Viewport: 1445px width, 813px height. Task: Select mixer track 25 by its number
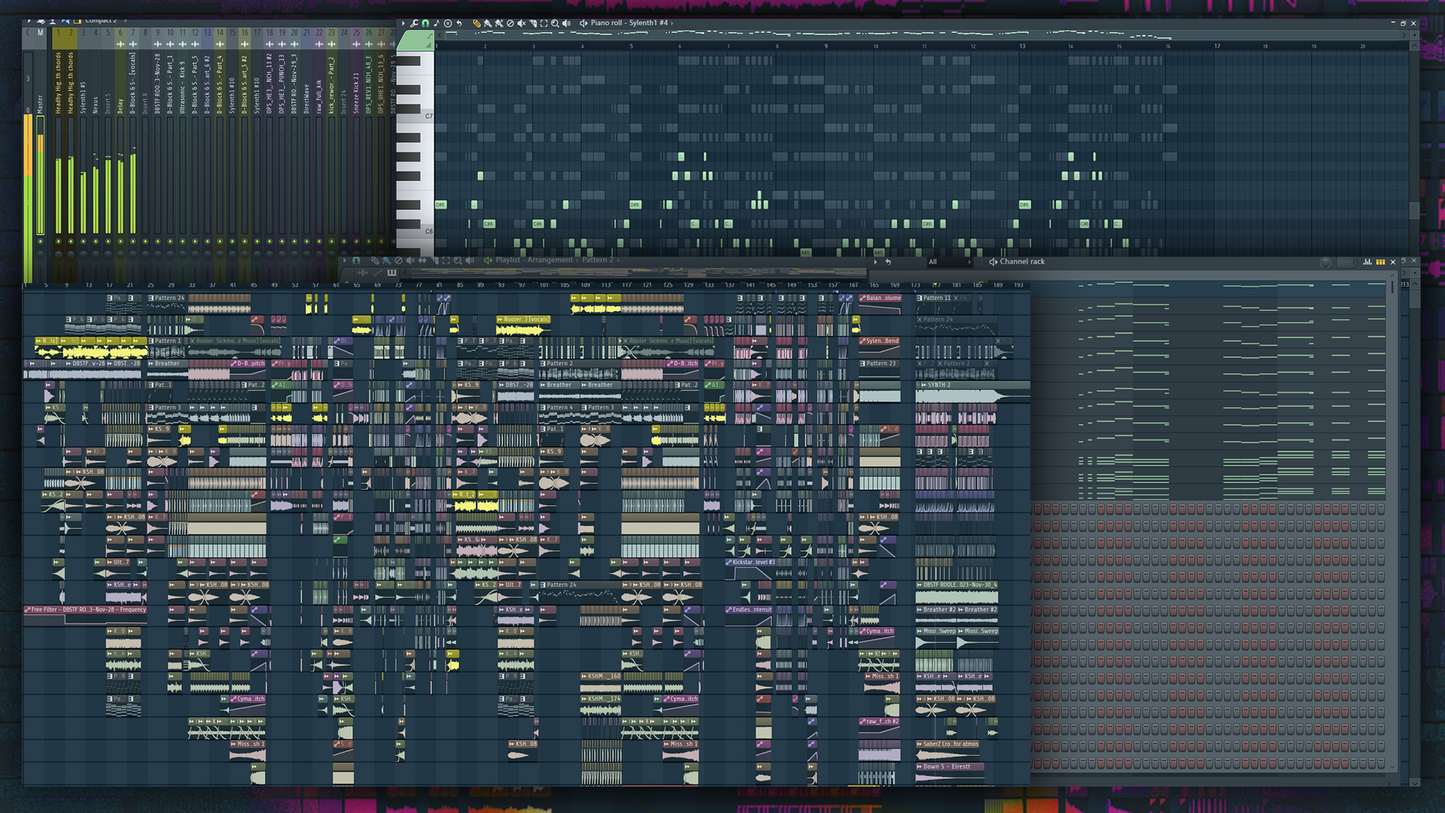pos(357,32)
